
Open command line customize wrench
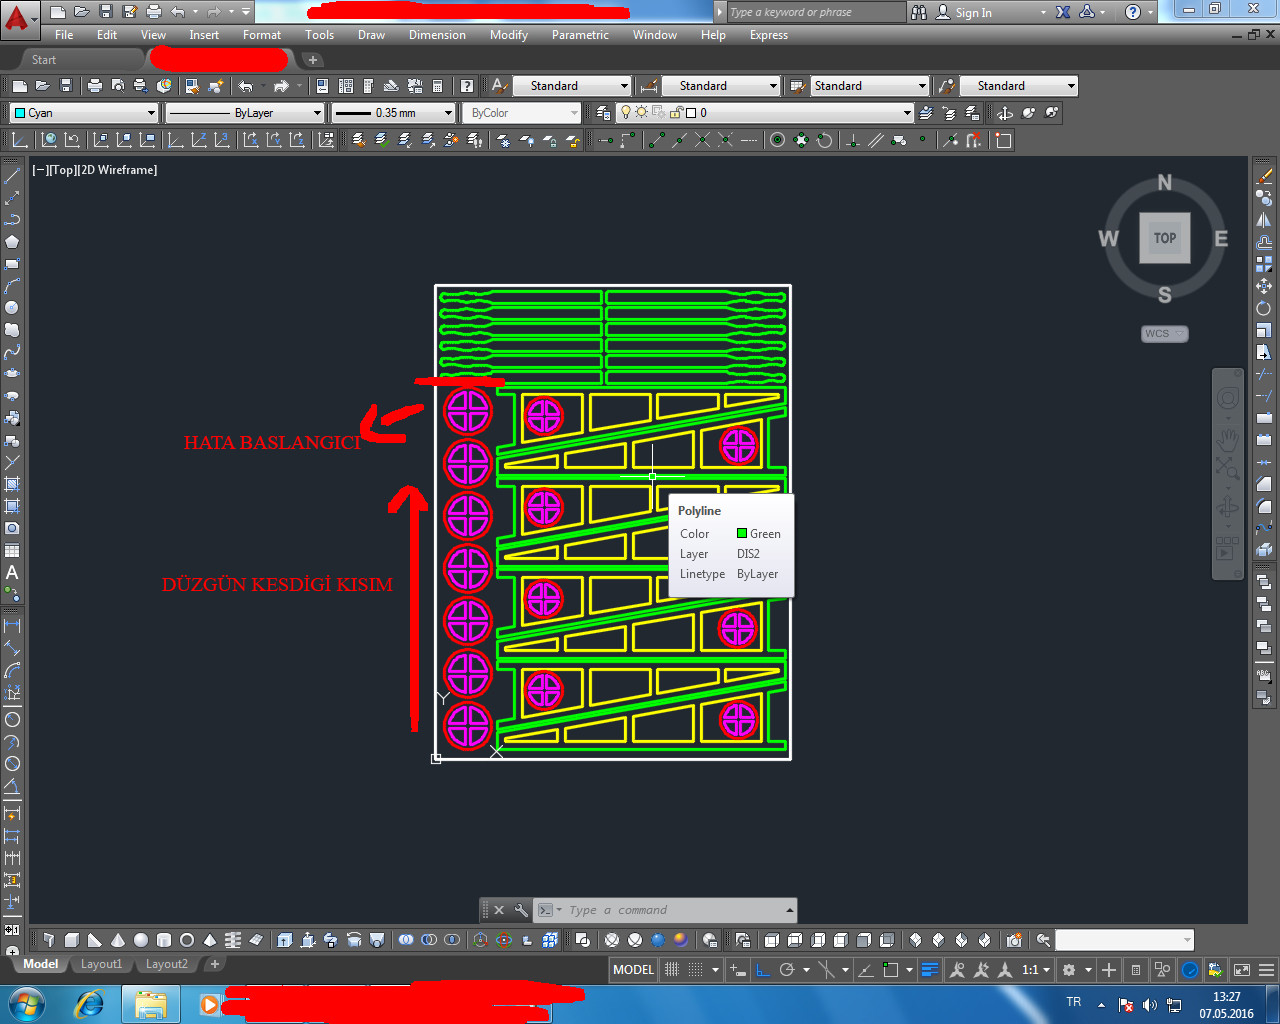pyautogui.click(x=521, y=910)
